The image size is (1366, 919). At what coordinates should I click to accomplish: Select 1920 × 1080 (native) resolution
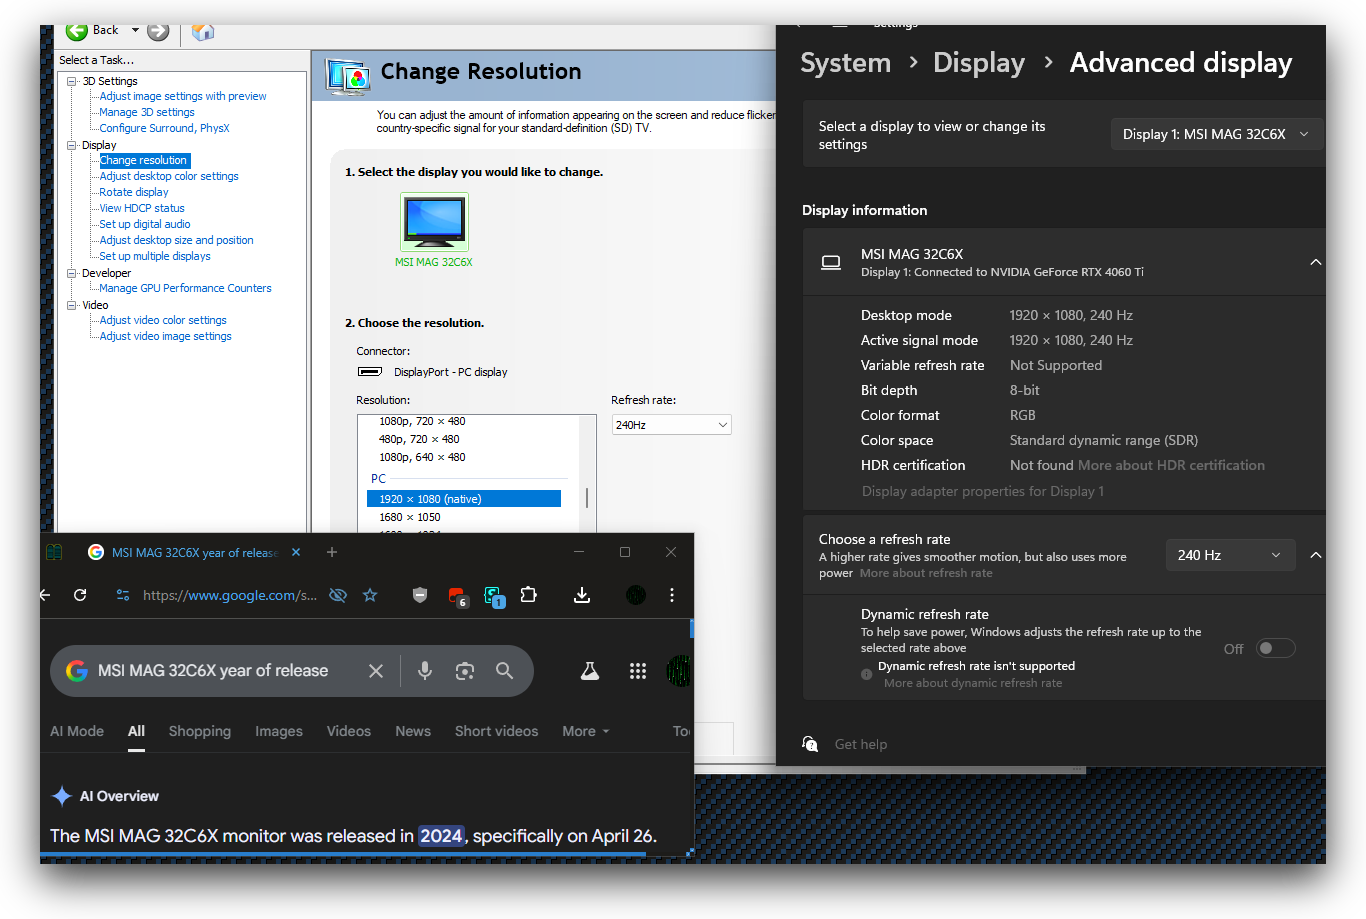click(464, 499)
